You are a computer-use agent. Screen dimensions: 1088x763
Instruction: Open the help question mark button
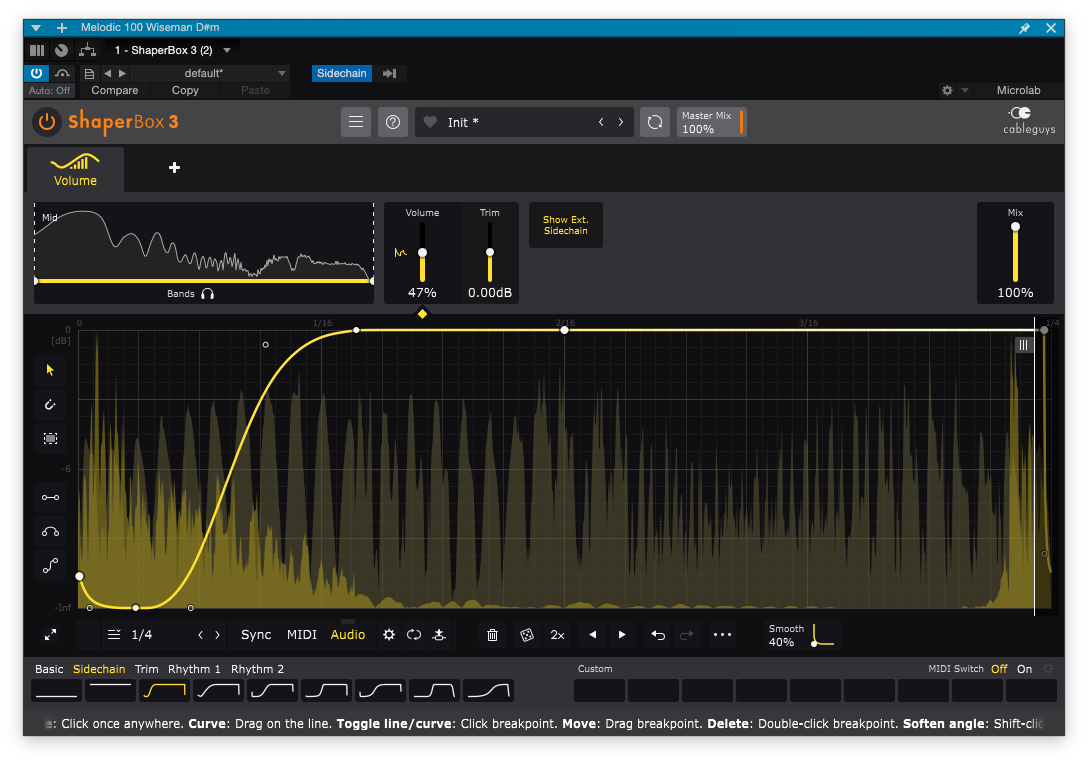click(393, 122)
